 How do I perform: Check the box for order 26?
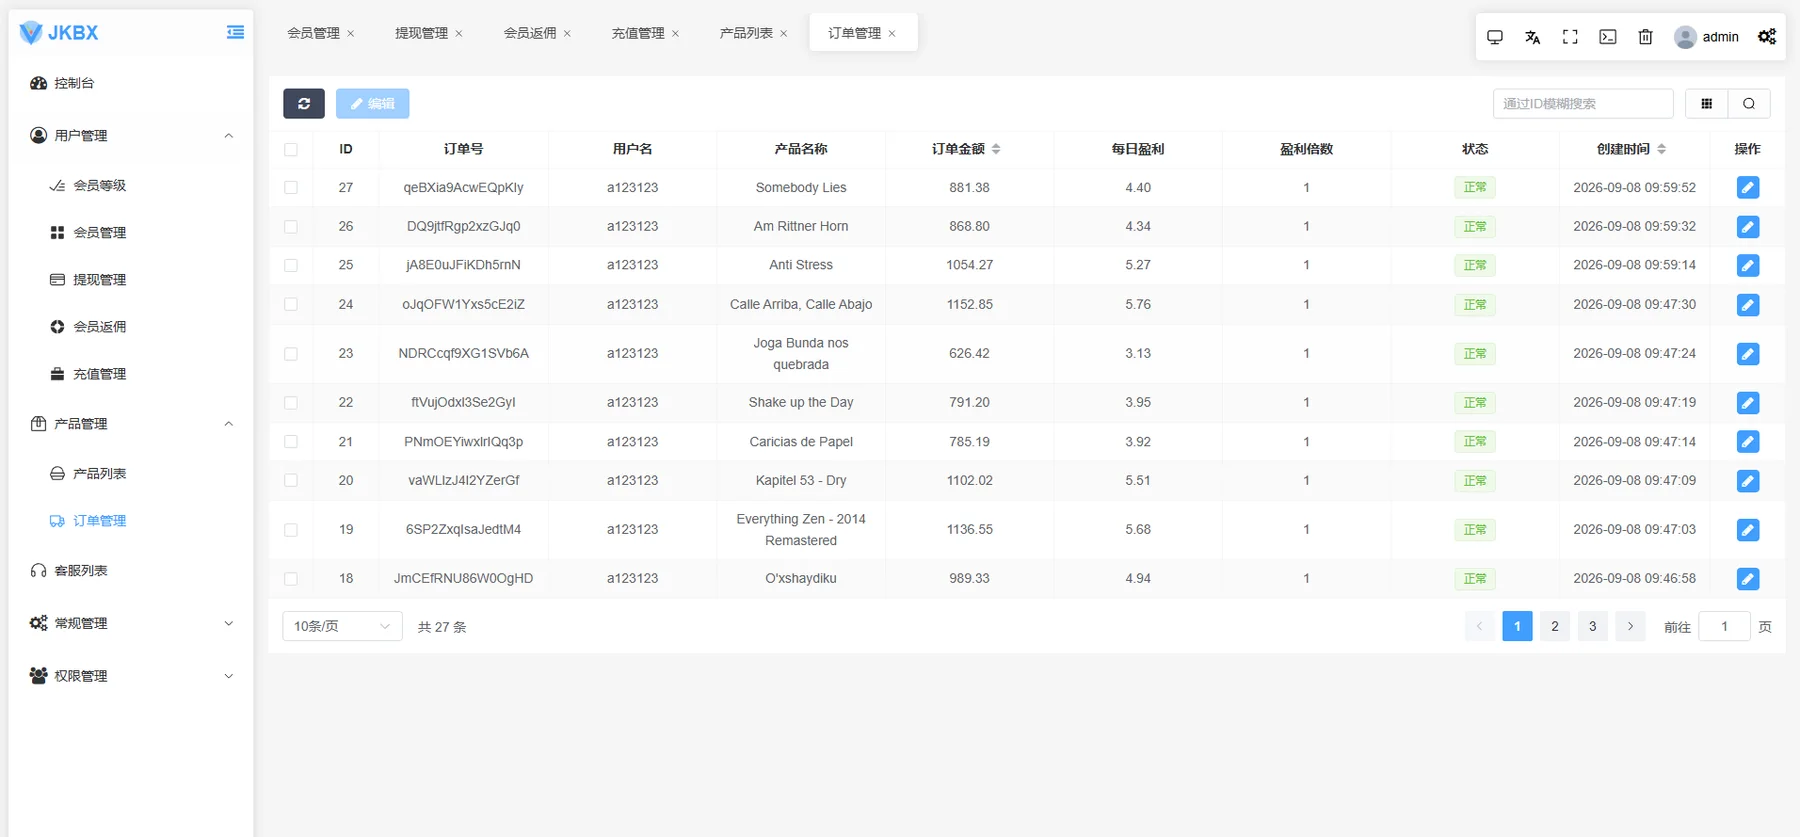291,227
